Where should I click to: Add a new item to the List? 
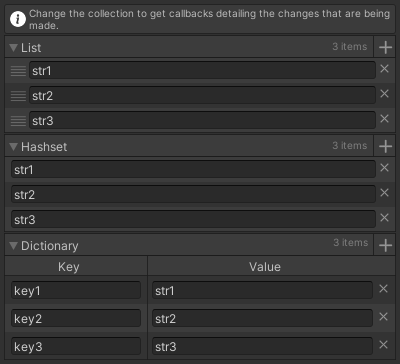(385, 47)
